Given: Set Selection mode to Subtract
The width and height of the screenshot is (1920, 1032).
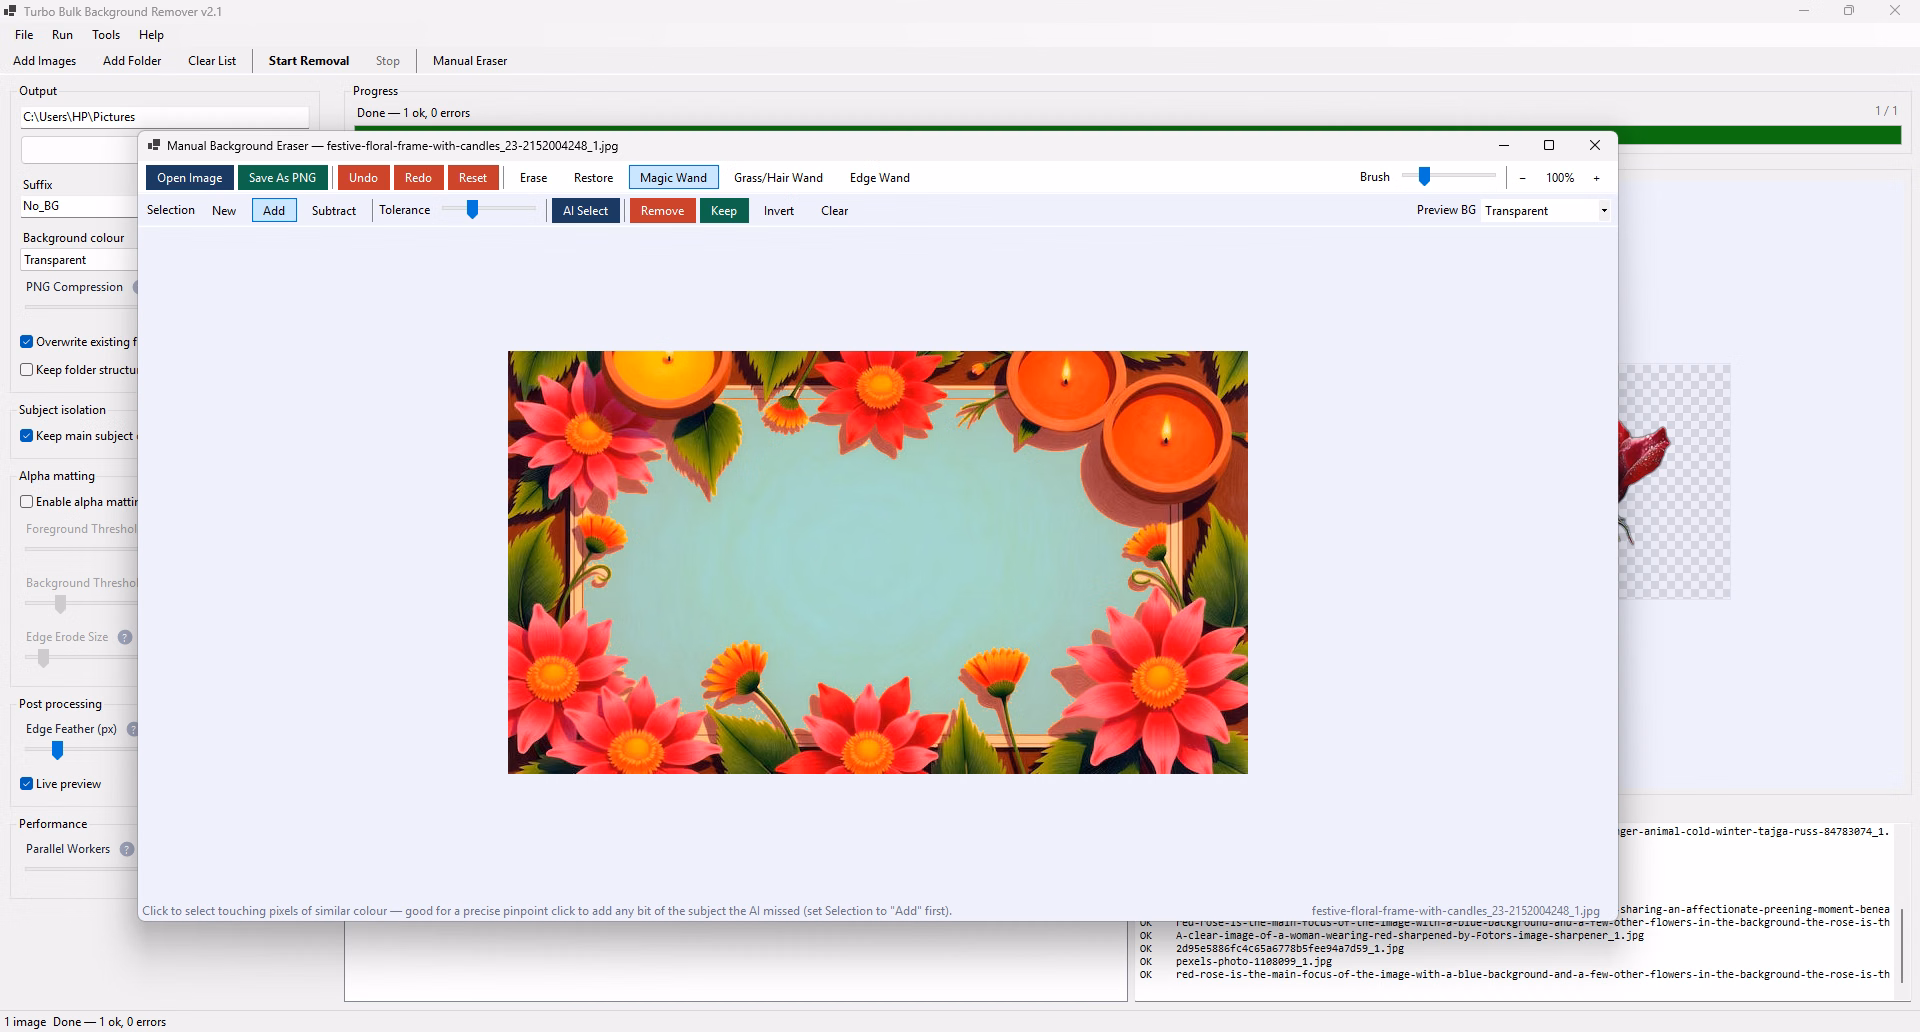Looking at the screenshot, I should point(334,211).
